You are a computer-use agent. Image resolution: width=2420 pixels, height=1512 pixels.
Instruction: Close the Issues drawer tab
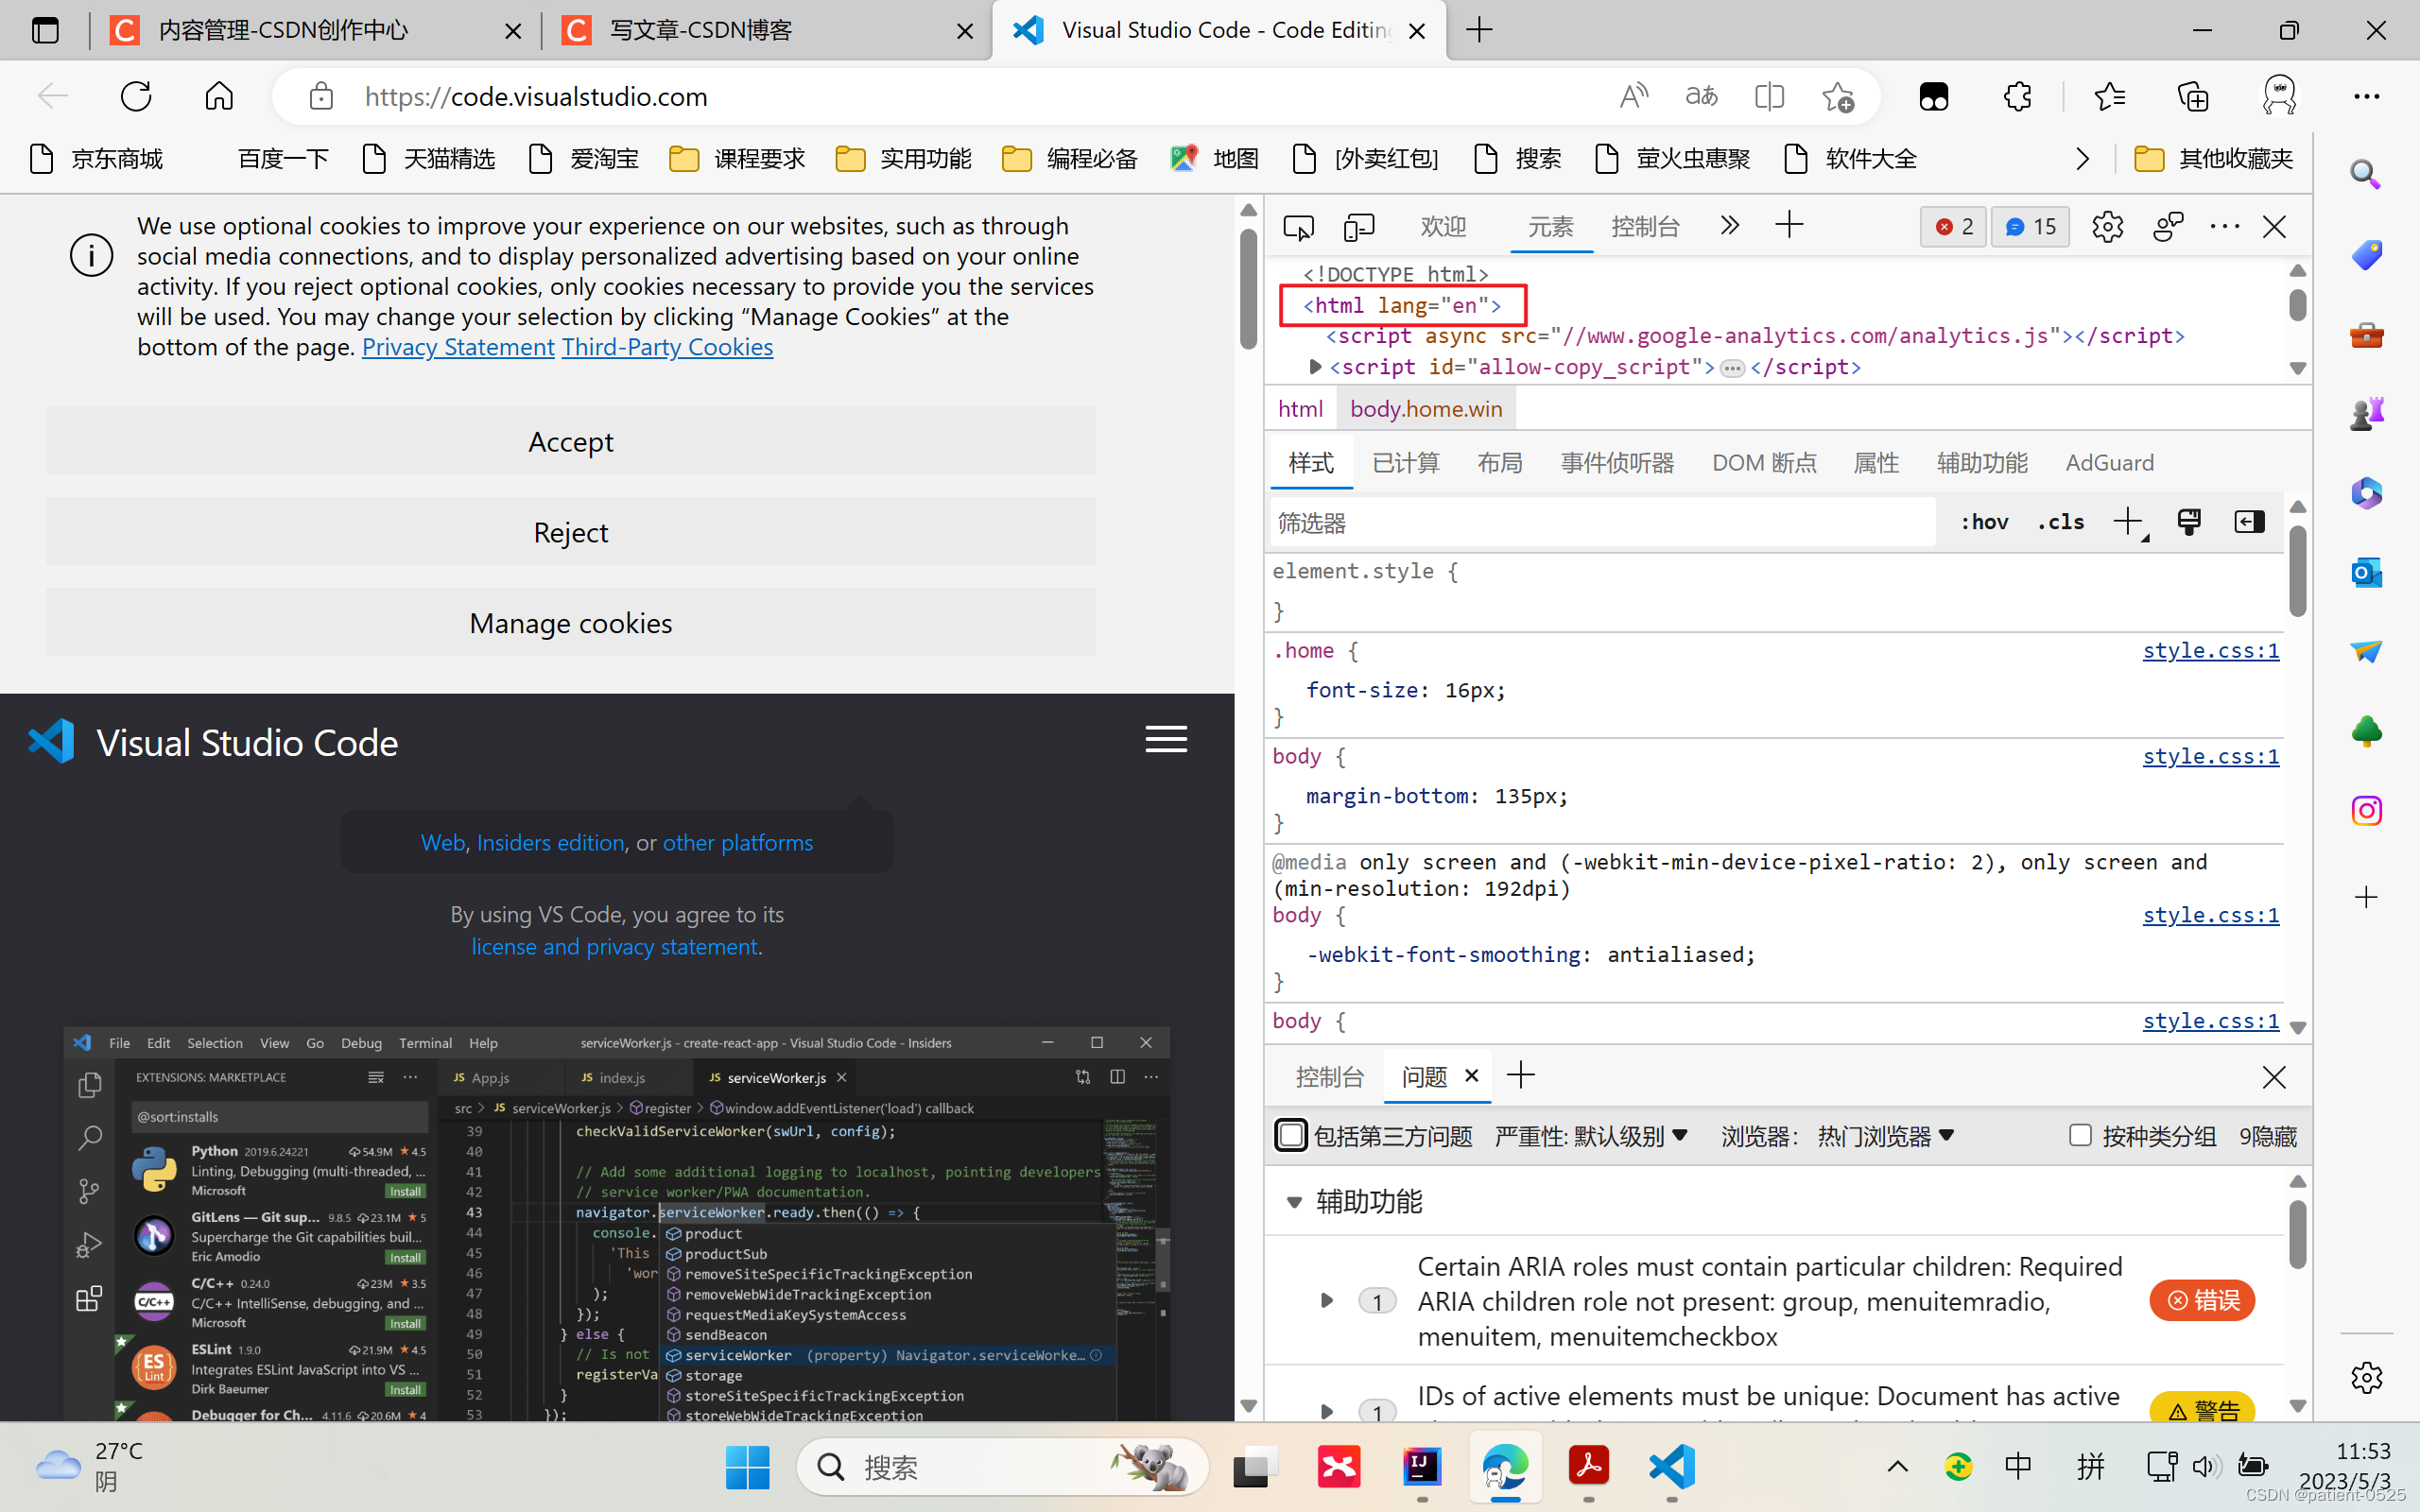click(1471, 1076)
